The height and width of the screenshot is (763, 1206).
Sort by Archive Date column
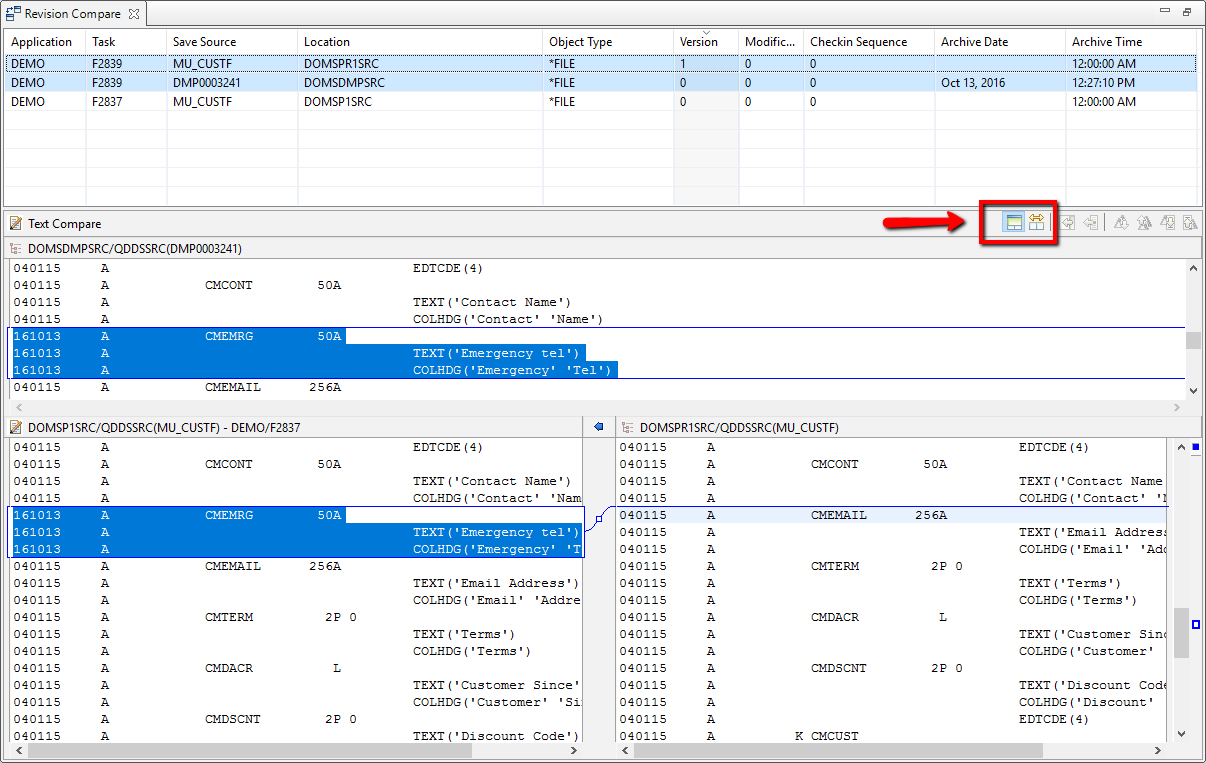click(974, 42)
